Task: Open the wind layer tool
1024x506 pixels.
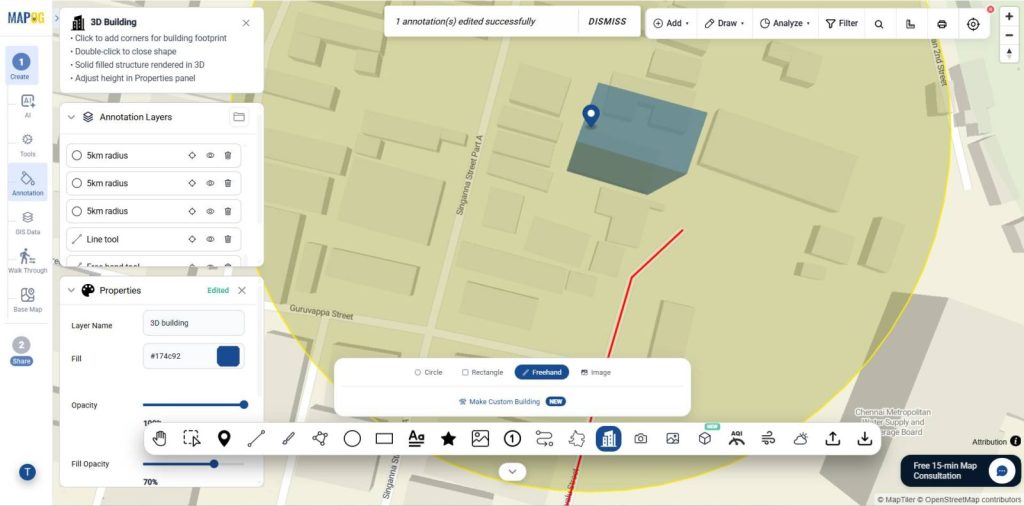Action: (769, 439)
